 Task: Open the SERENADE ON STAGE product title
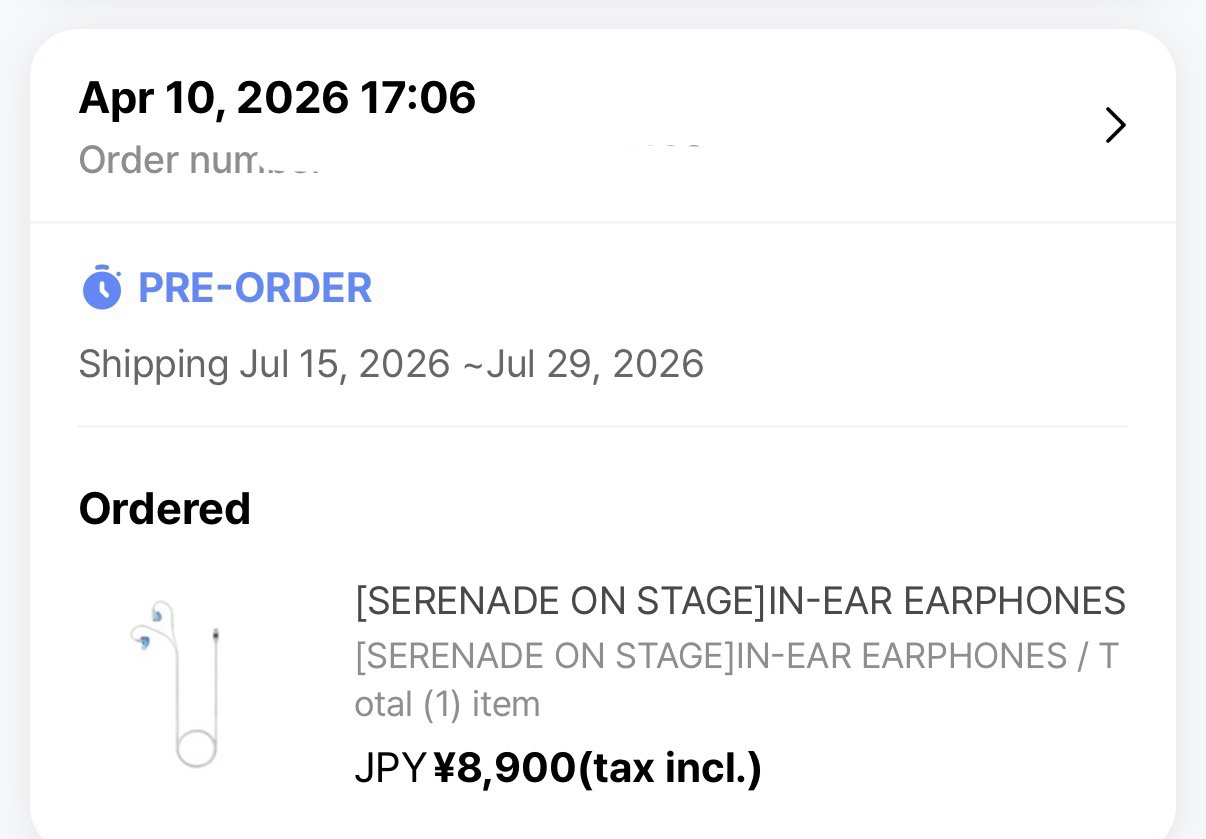coord(740,601)
